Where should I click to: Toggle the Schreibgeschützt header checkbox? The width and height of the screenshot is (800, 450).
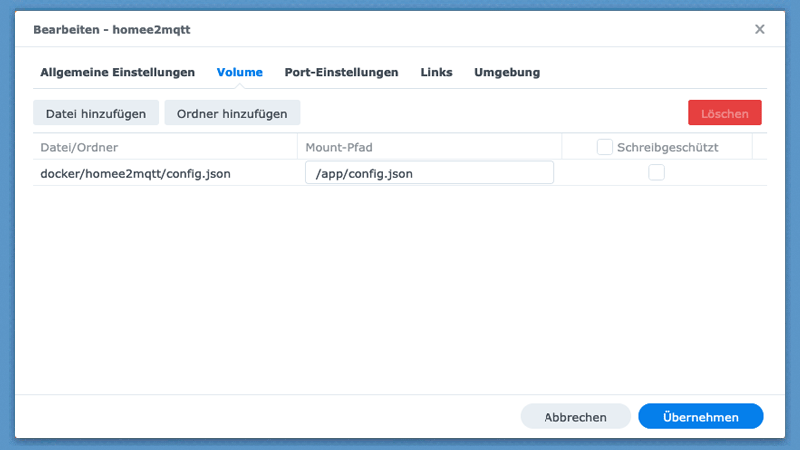tap(604, 147)
